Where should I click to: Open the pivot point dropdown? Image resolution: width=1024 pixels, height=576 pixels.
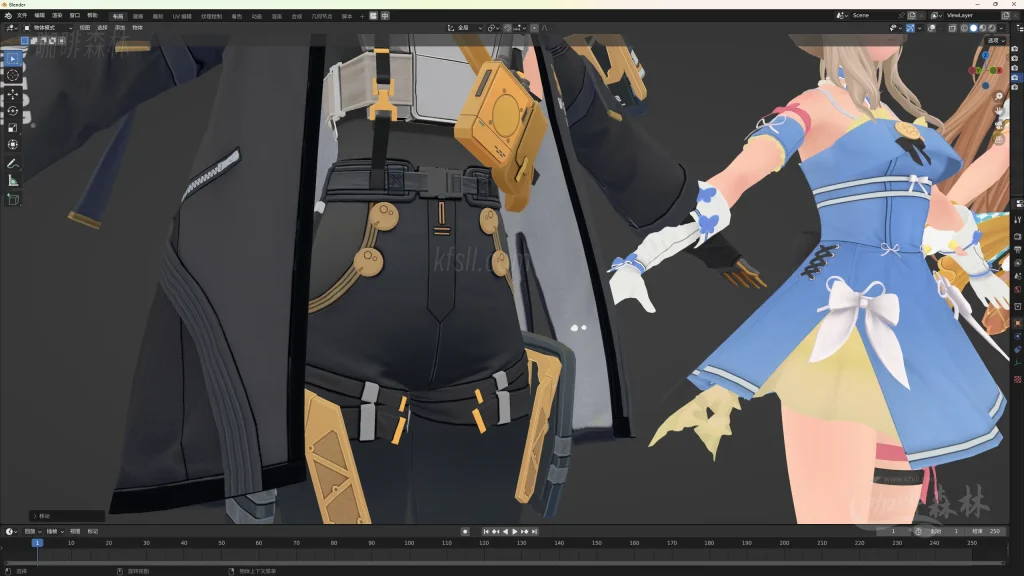(x=493, y=28)
